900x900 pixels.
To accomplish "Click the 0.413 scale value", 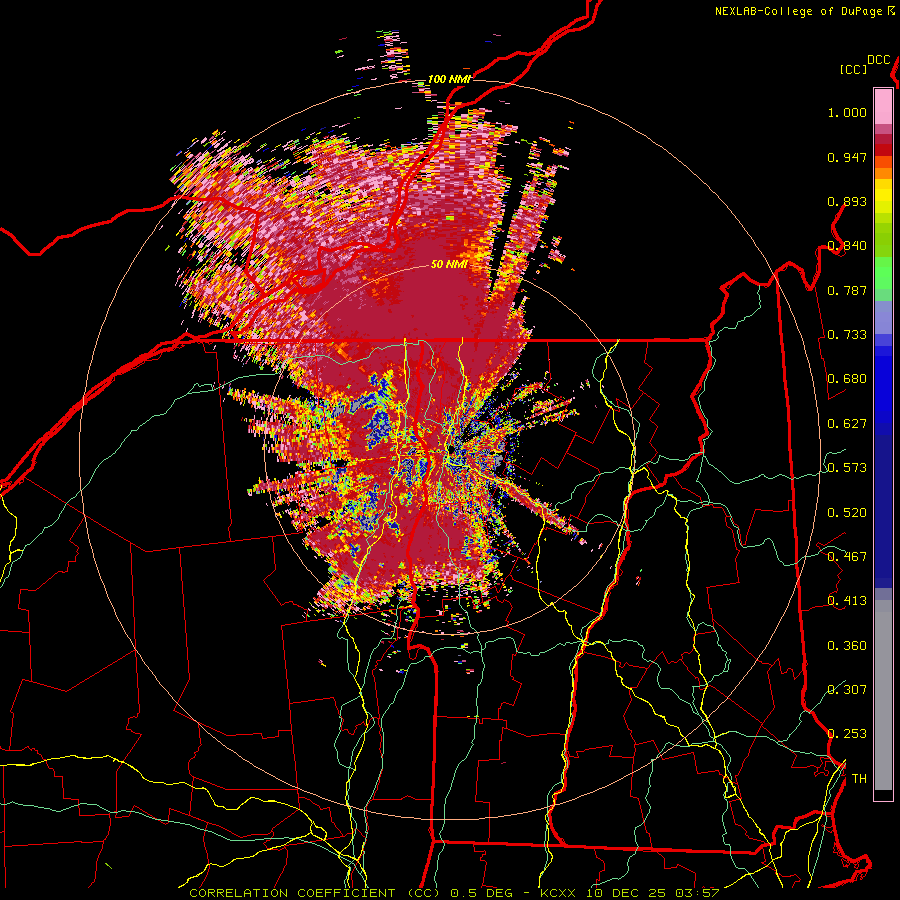I will [847, 601].
